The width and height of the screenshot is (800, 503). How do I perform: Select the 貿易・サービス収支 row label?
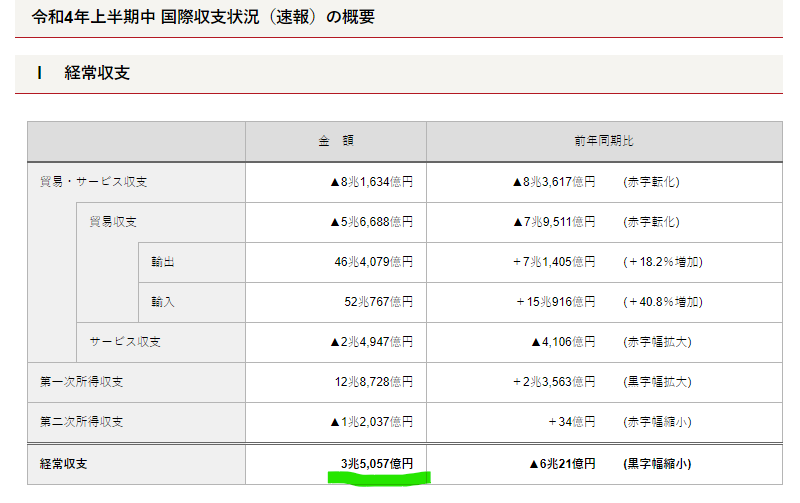tap(94, 182)
